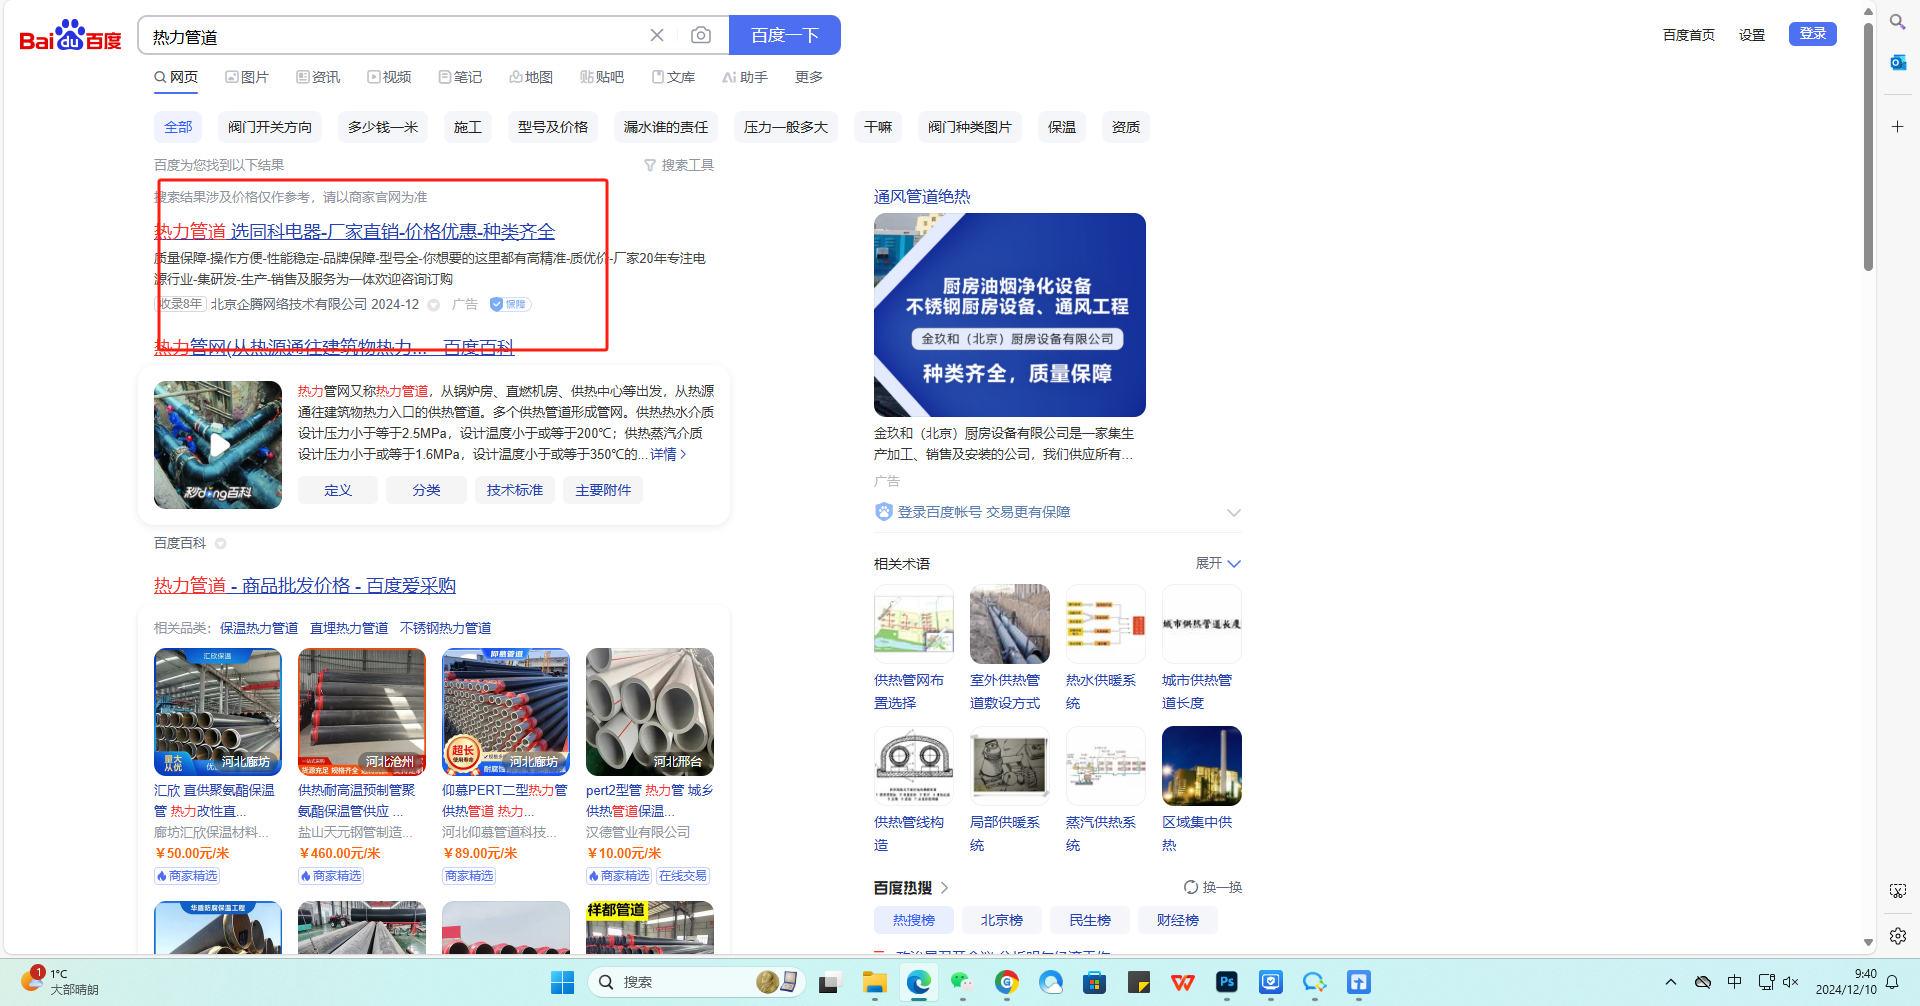
Task: Switch to the 北京榜 hot list tab
Action: pos(1002,920)
